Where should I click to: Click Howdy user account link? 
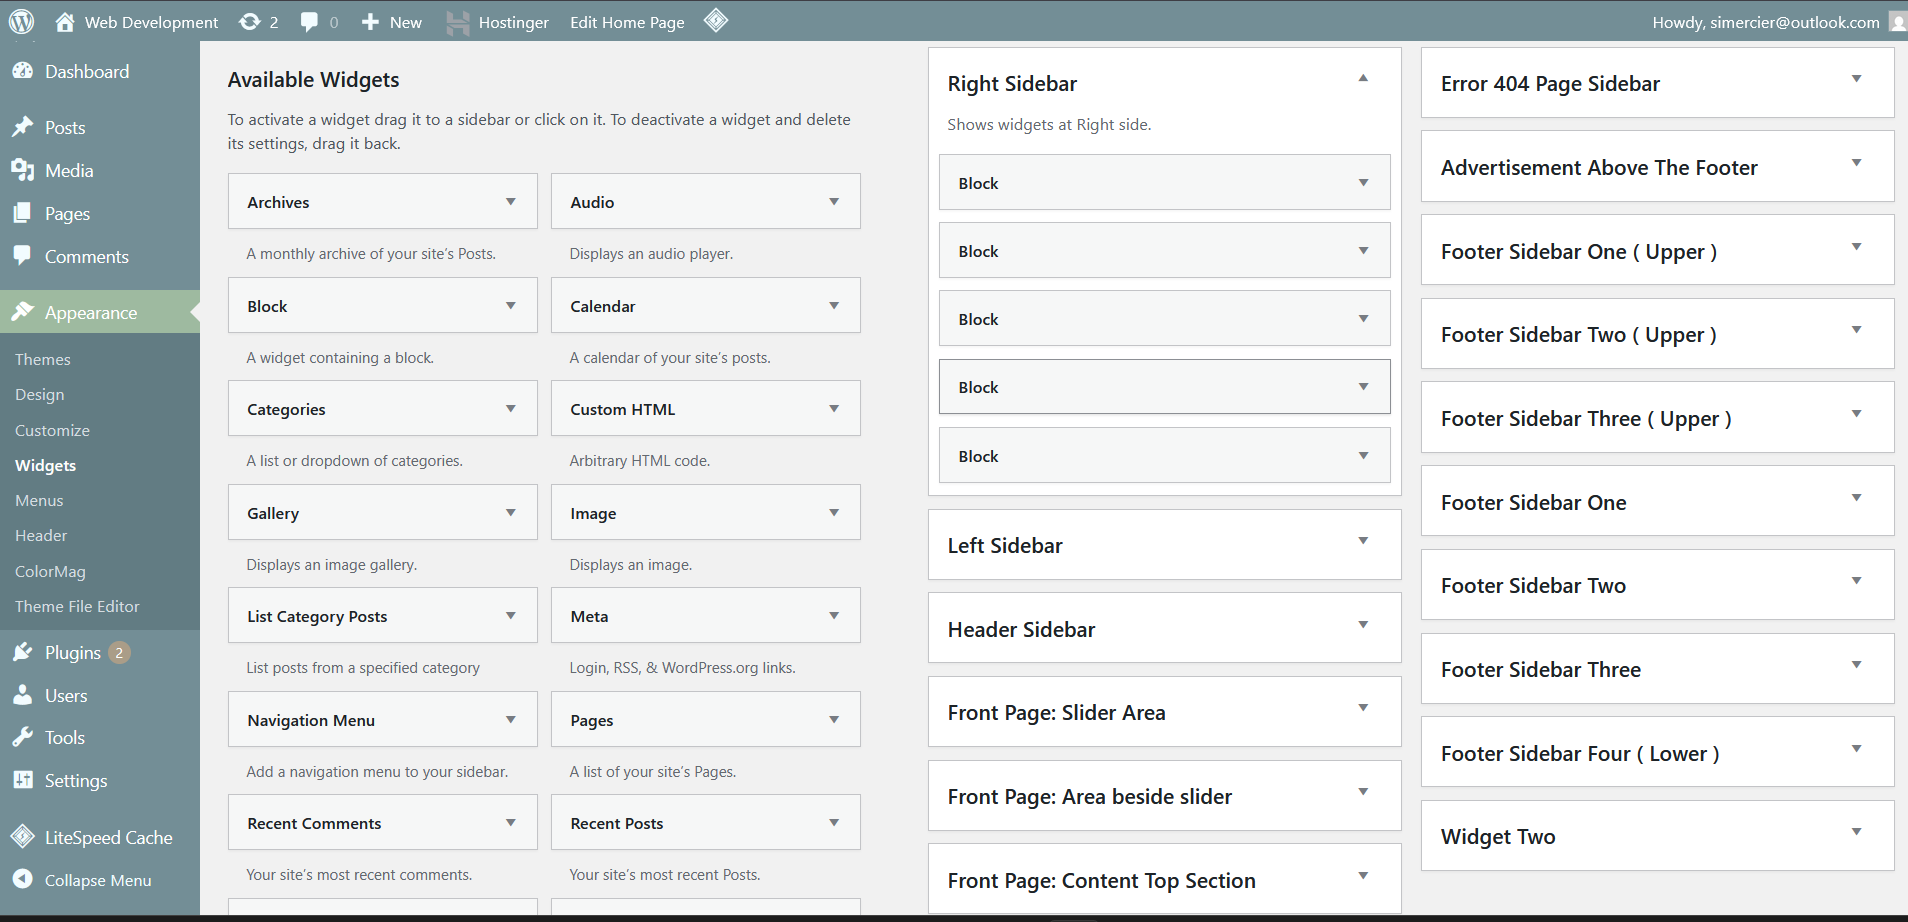[x=1765, y=22]
